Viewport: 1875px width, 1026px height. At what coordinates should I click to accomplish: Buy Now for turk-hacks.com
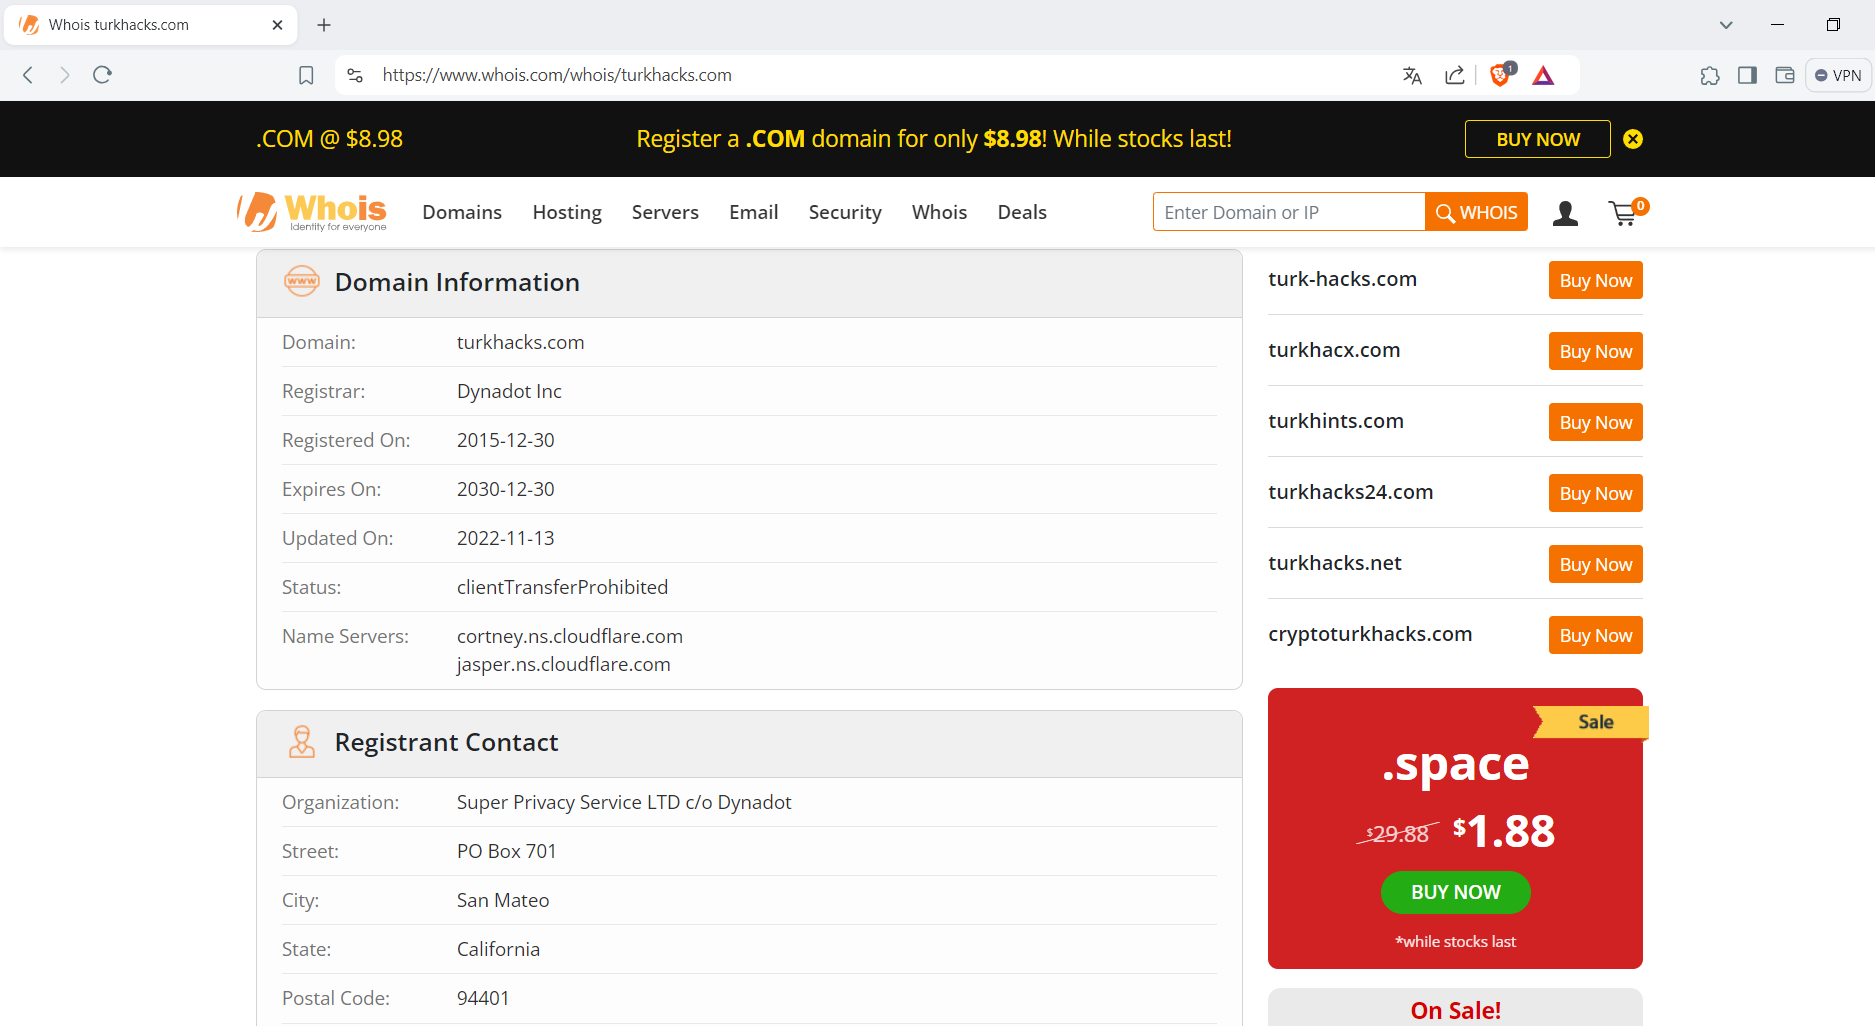1596,281
